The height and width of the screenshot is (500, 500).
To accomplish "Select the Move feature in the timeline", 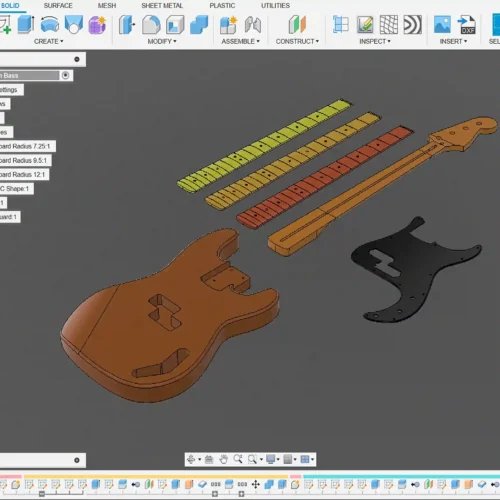I will (256, 484).
